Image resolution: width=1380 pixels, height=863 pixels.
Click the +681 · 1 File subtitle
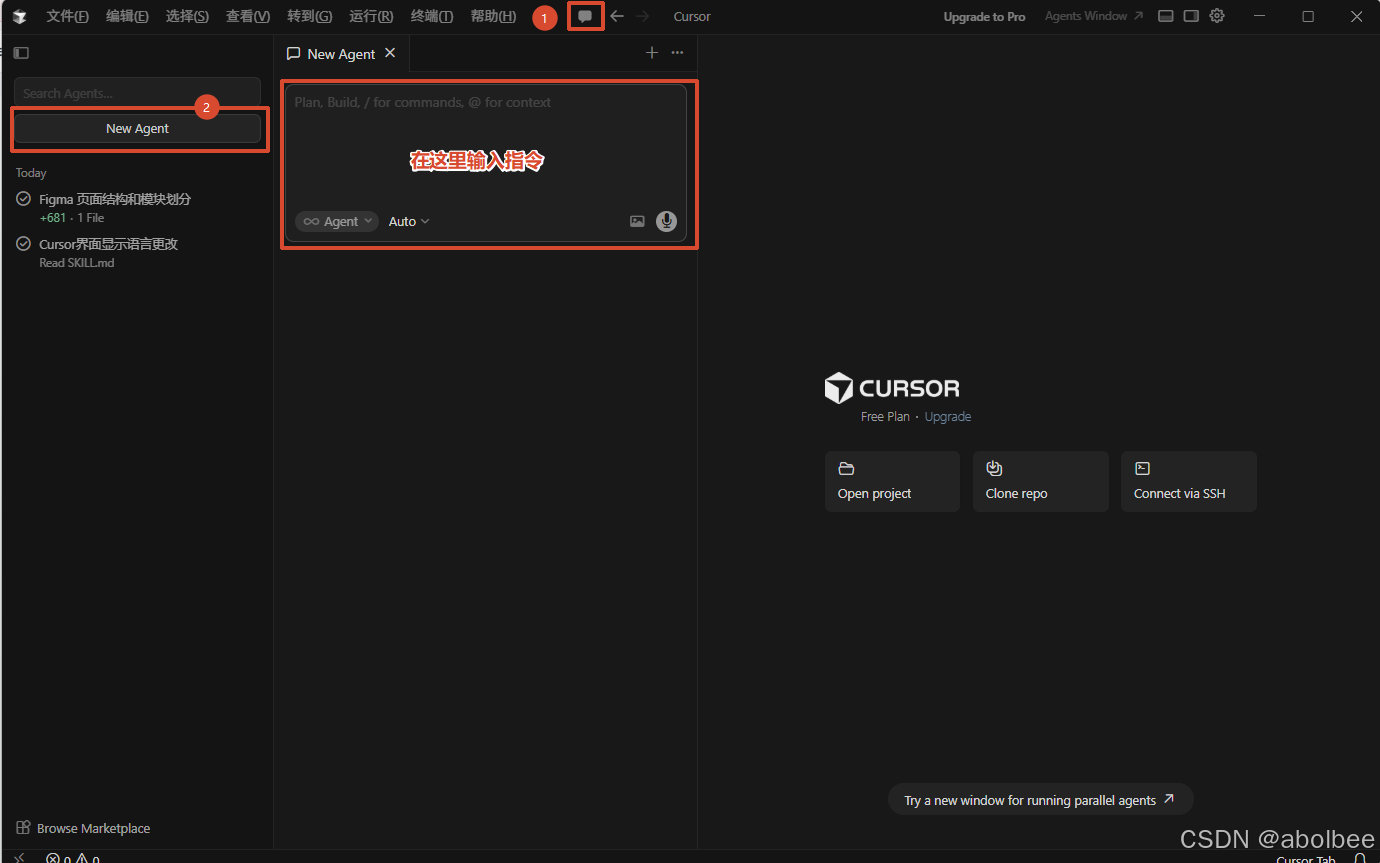tap(71, 217)
